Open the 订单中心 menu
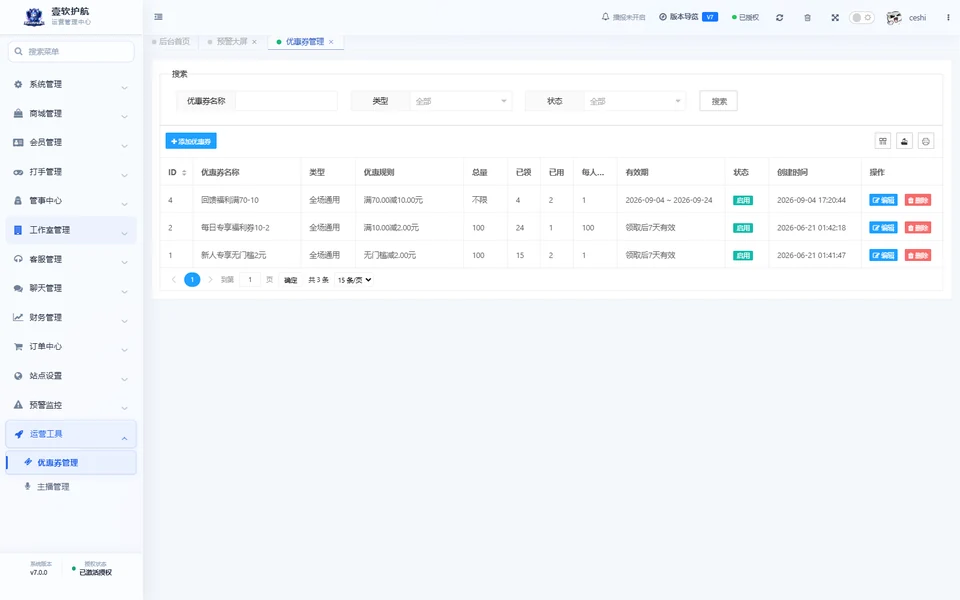 71,347
